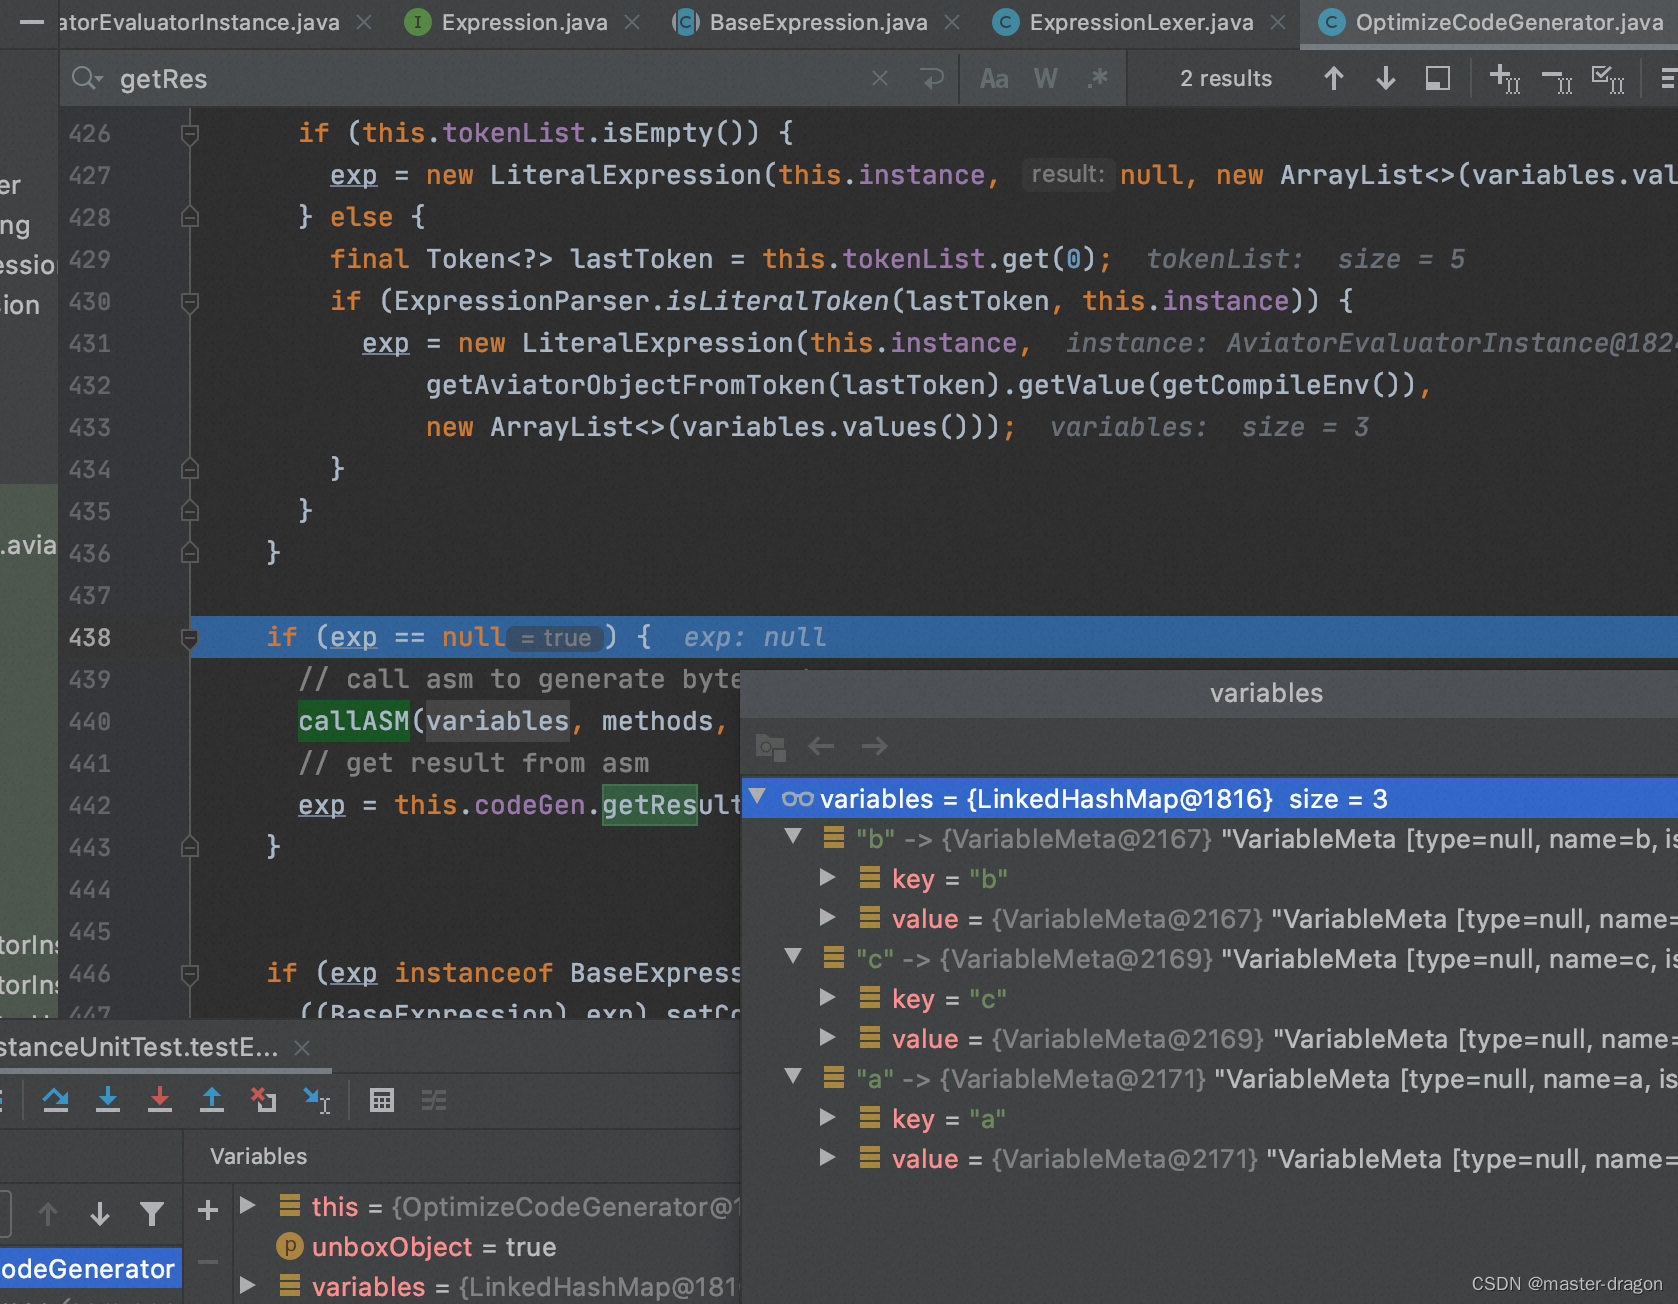Select all search occurrences

[1608, 78]
